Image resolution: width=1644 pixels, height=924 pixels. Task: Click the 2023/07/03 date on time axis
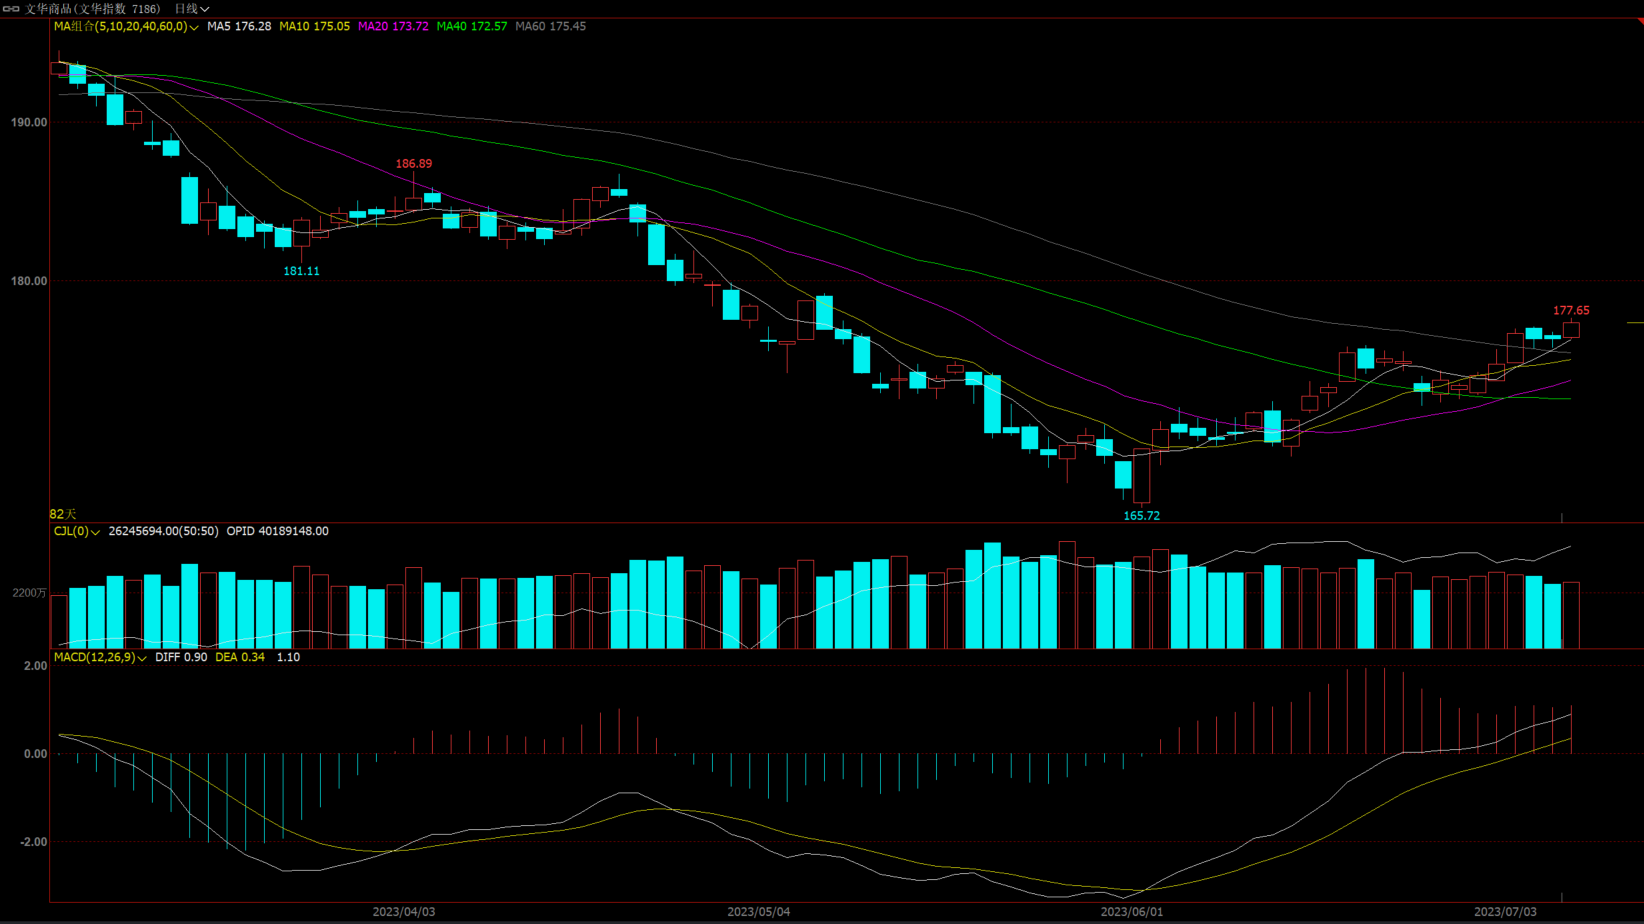coord(1505,912)
